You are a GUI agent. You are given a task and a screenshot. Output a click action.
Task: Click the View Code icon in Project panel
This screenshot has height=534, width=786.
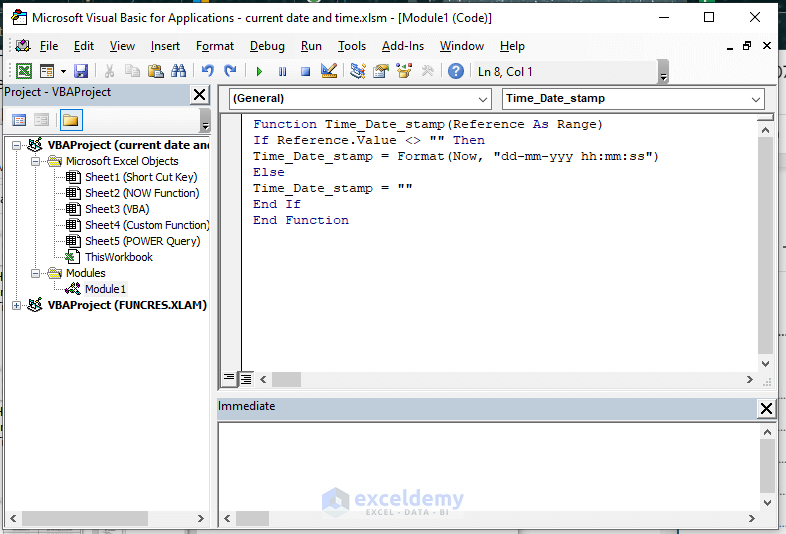(x=19, y=120)
